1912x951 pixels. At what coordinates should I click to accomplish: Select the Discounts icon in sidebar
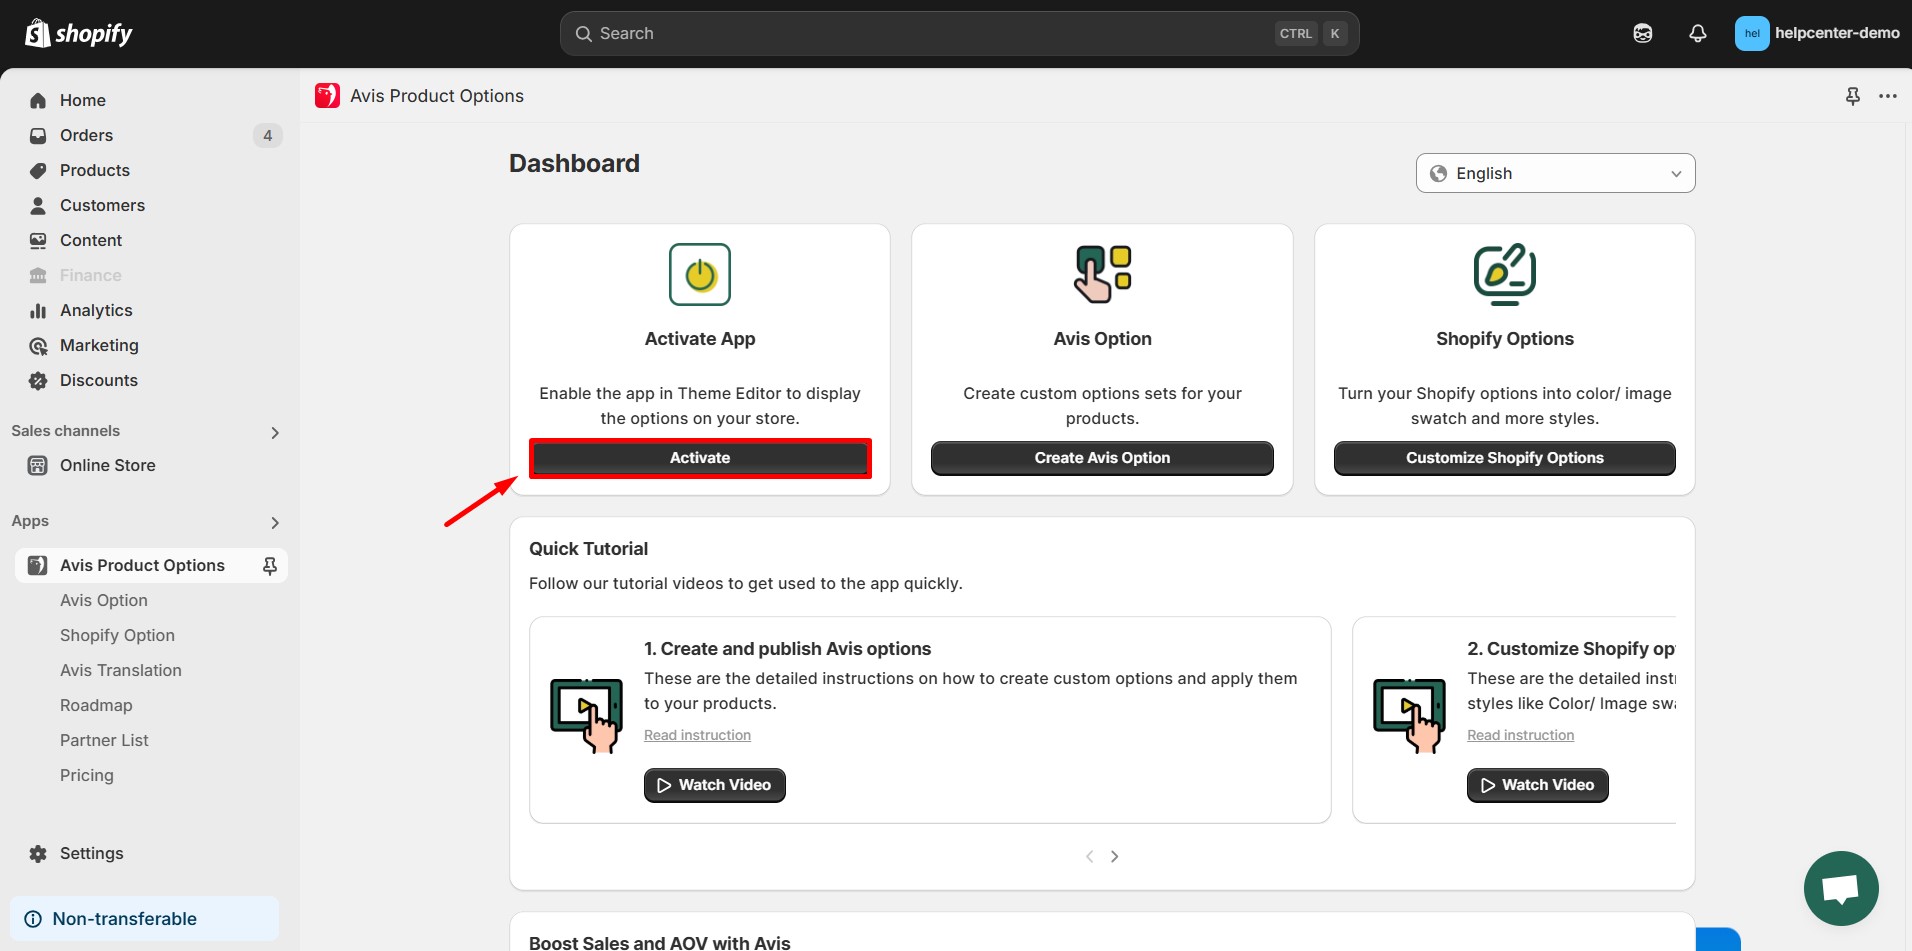37,380
